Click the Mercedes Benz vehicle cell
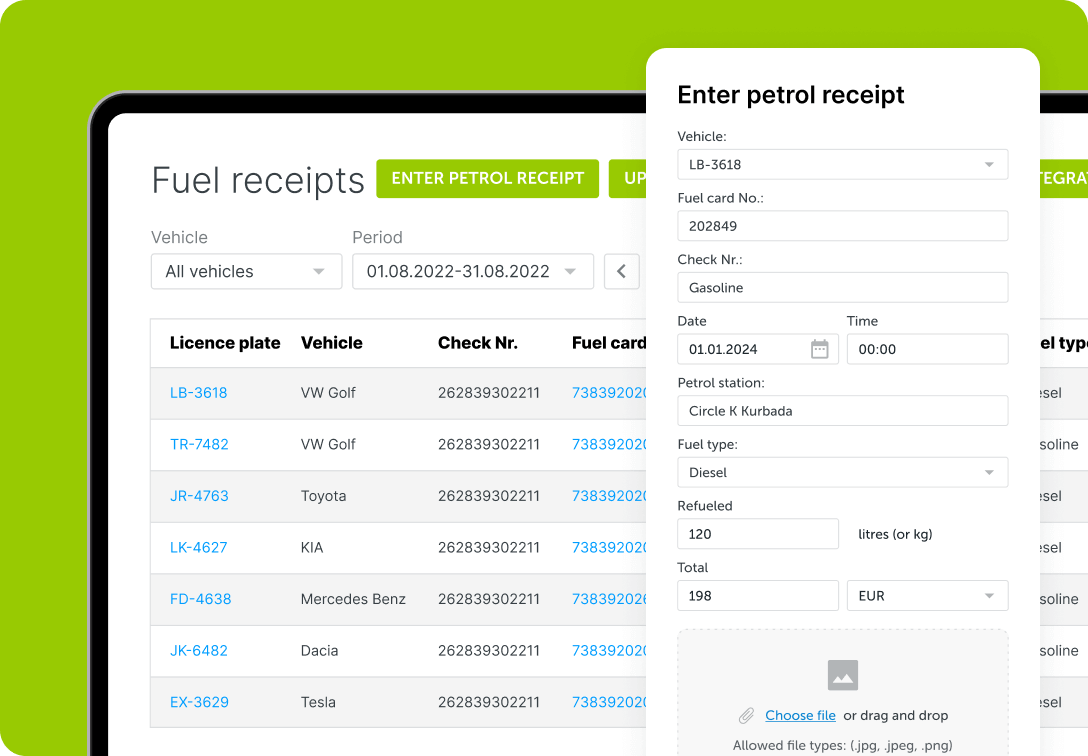Screen dimensions: 1088x756 353,599
